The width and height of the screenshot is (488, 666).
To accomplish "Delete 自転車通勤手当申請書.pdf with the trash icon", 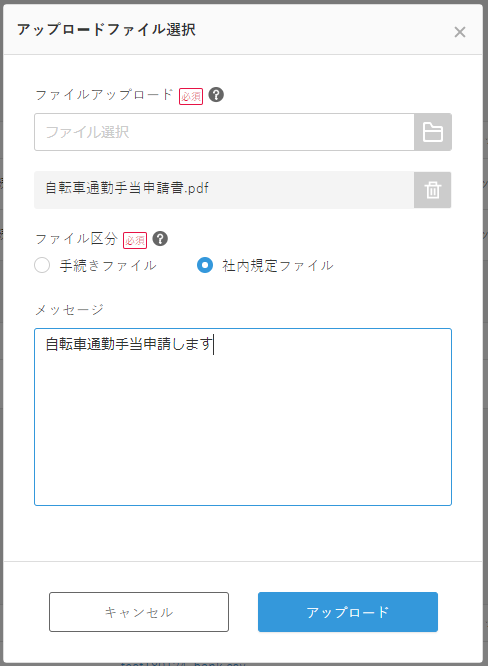I will pyautogui.click(x=432, y=190).
